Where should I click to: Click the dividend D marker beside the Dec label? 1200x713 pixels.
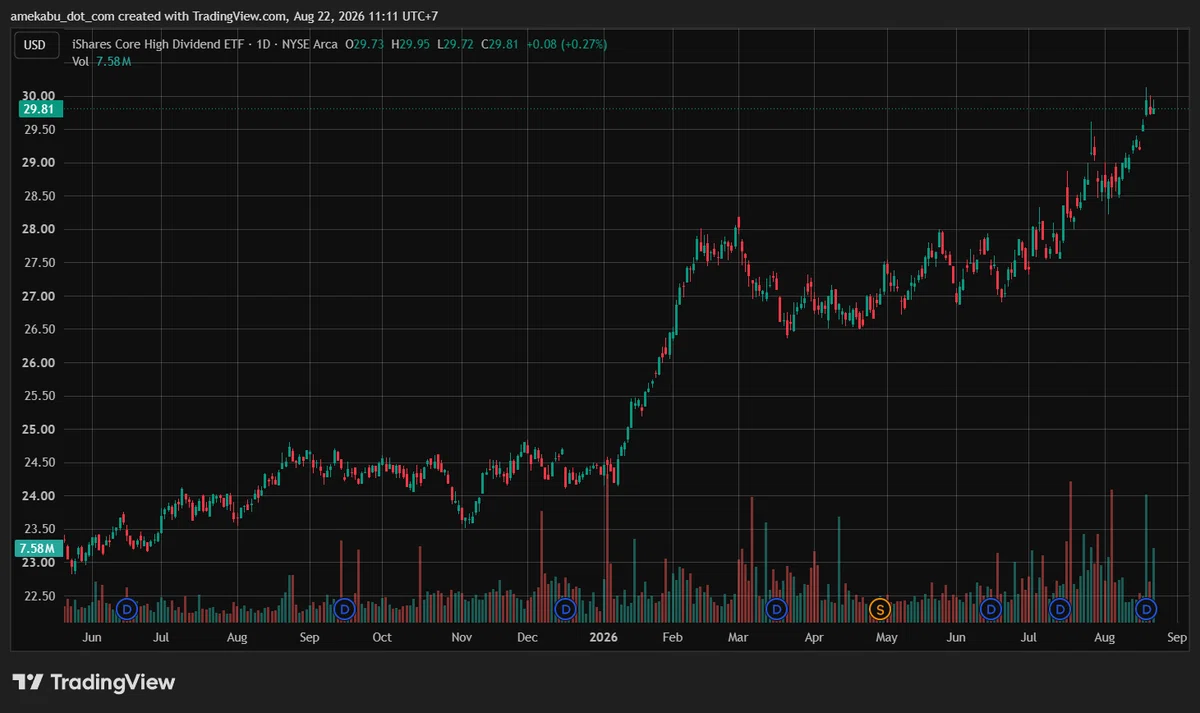[565, 608]
